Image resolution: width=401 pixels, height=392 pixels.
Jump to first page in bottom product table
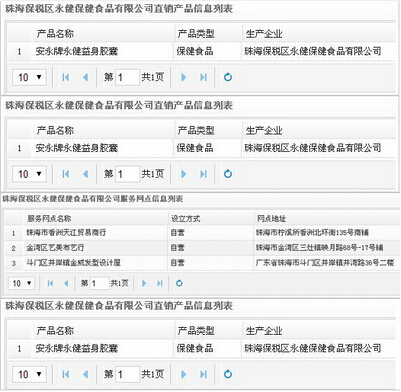(66, 374)
